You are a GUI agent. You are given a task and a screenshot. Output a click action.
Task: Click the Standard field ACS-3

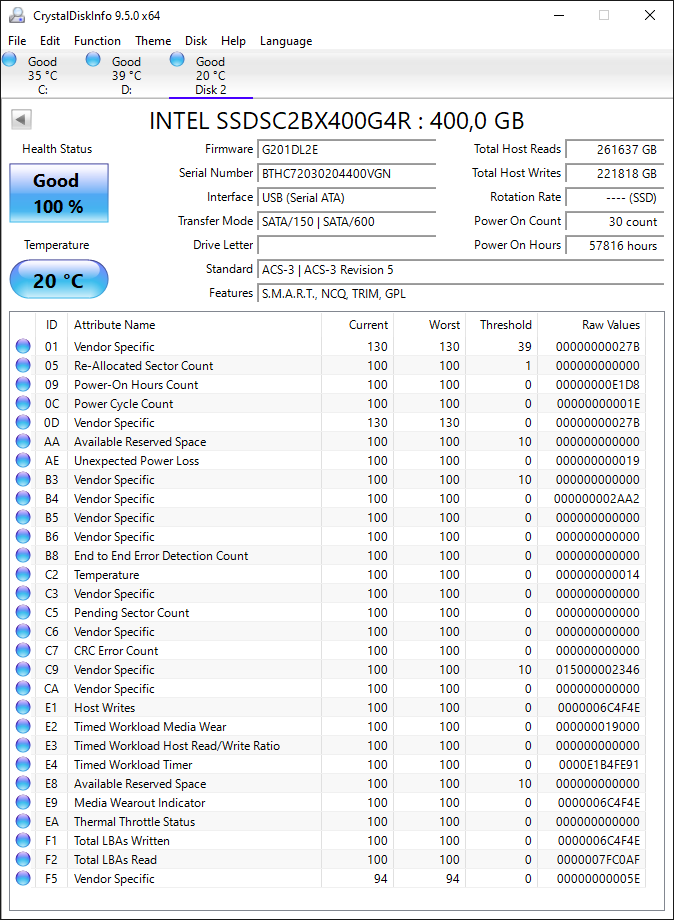click(460, 269)
